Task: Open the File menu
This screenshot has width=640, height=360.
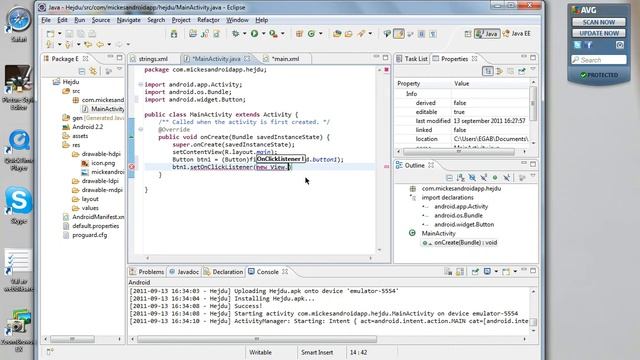Action: (46, 20)
